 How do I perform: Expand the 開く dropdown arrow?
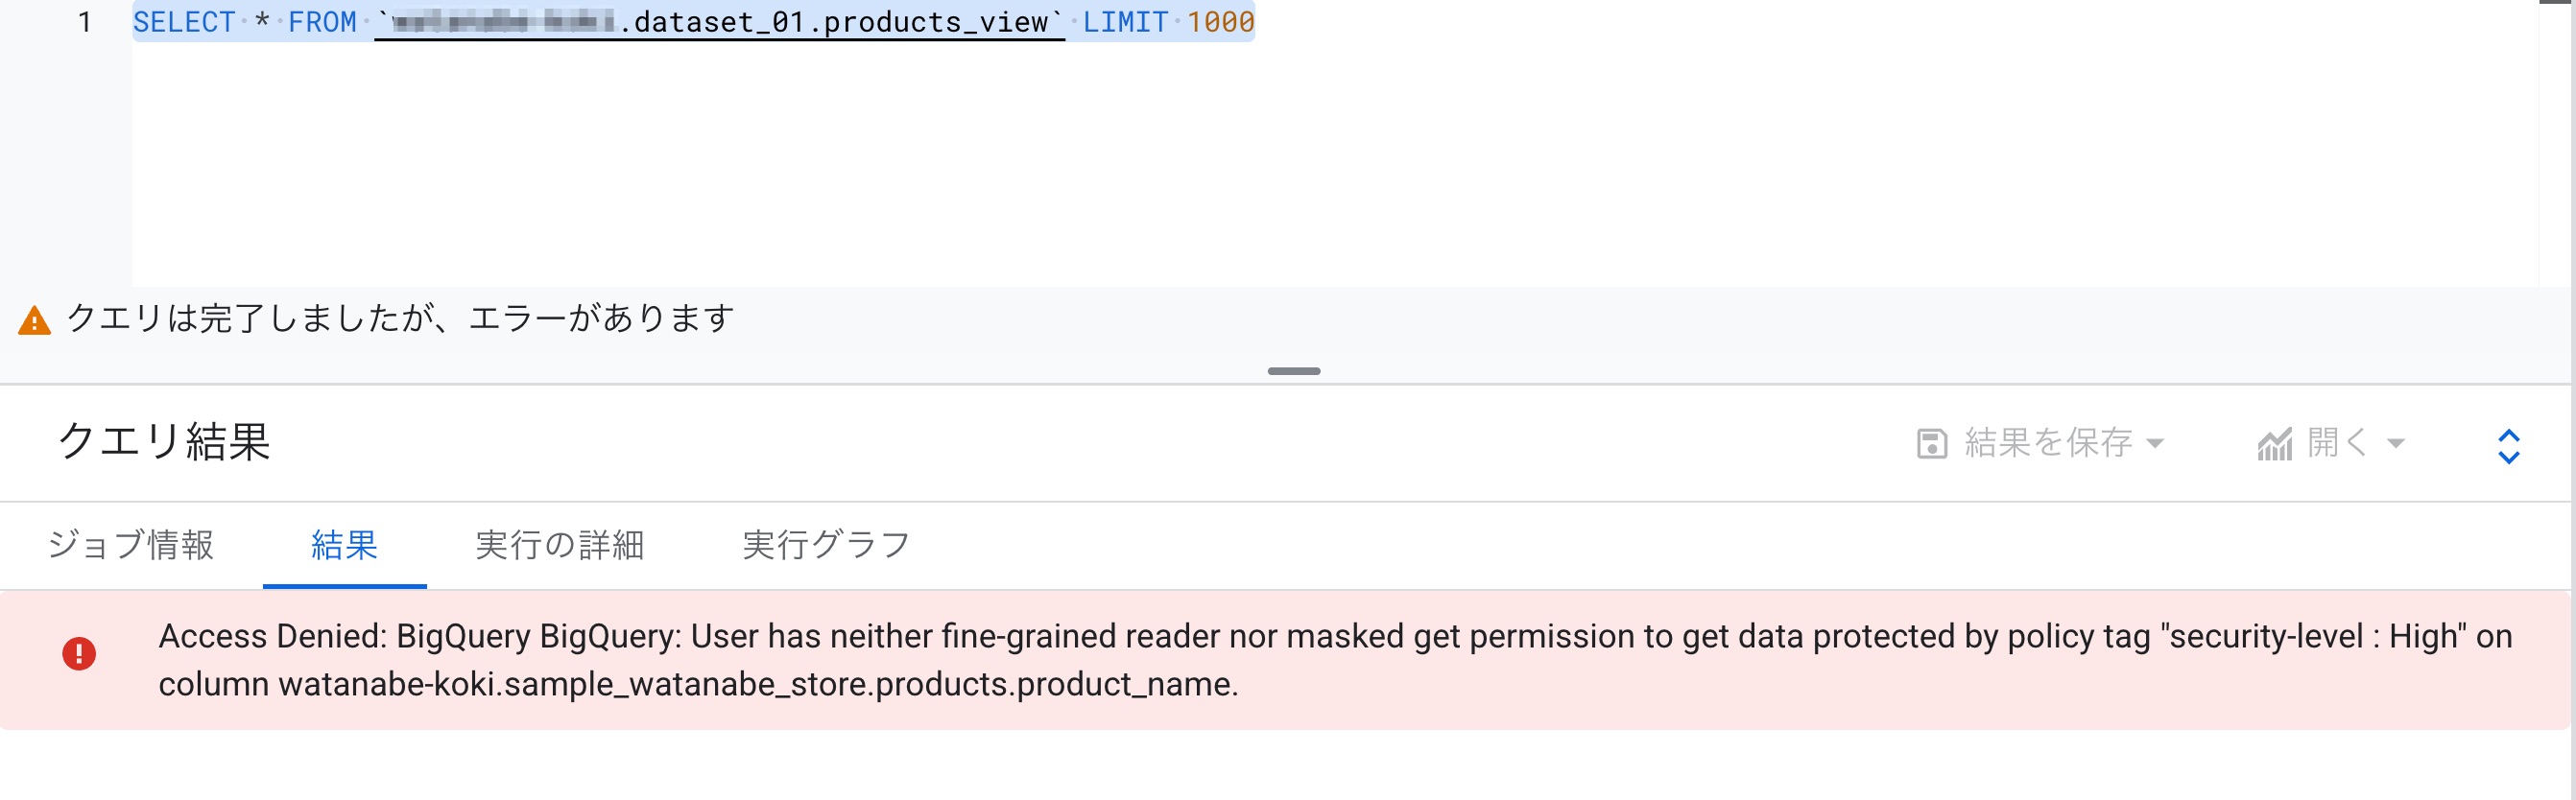coord(2395,443)
